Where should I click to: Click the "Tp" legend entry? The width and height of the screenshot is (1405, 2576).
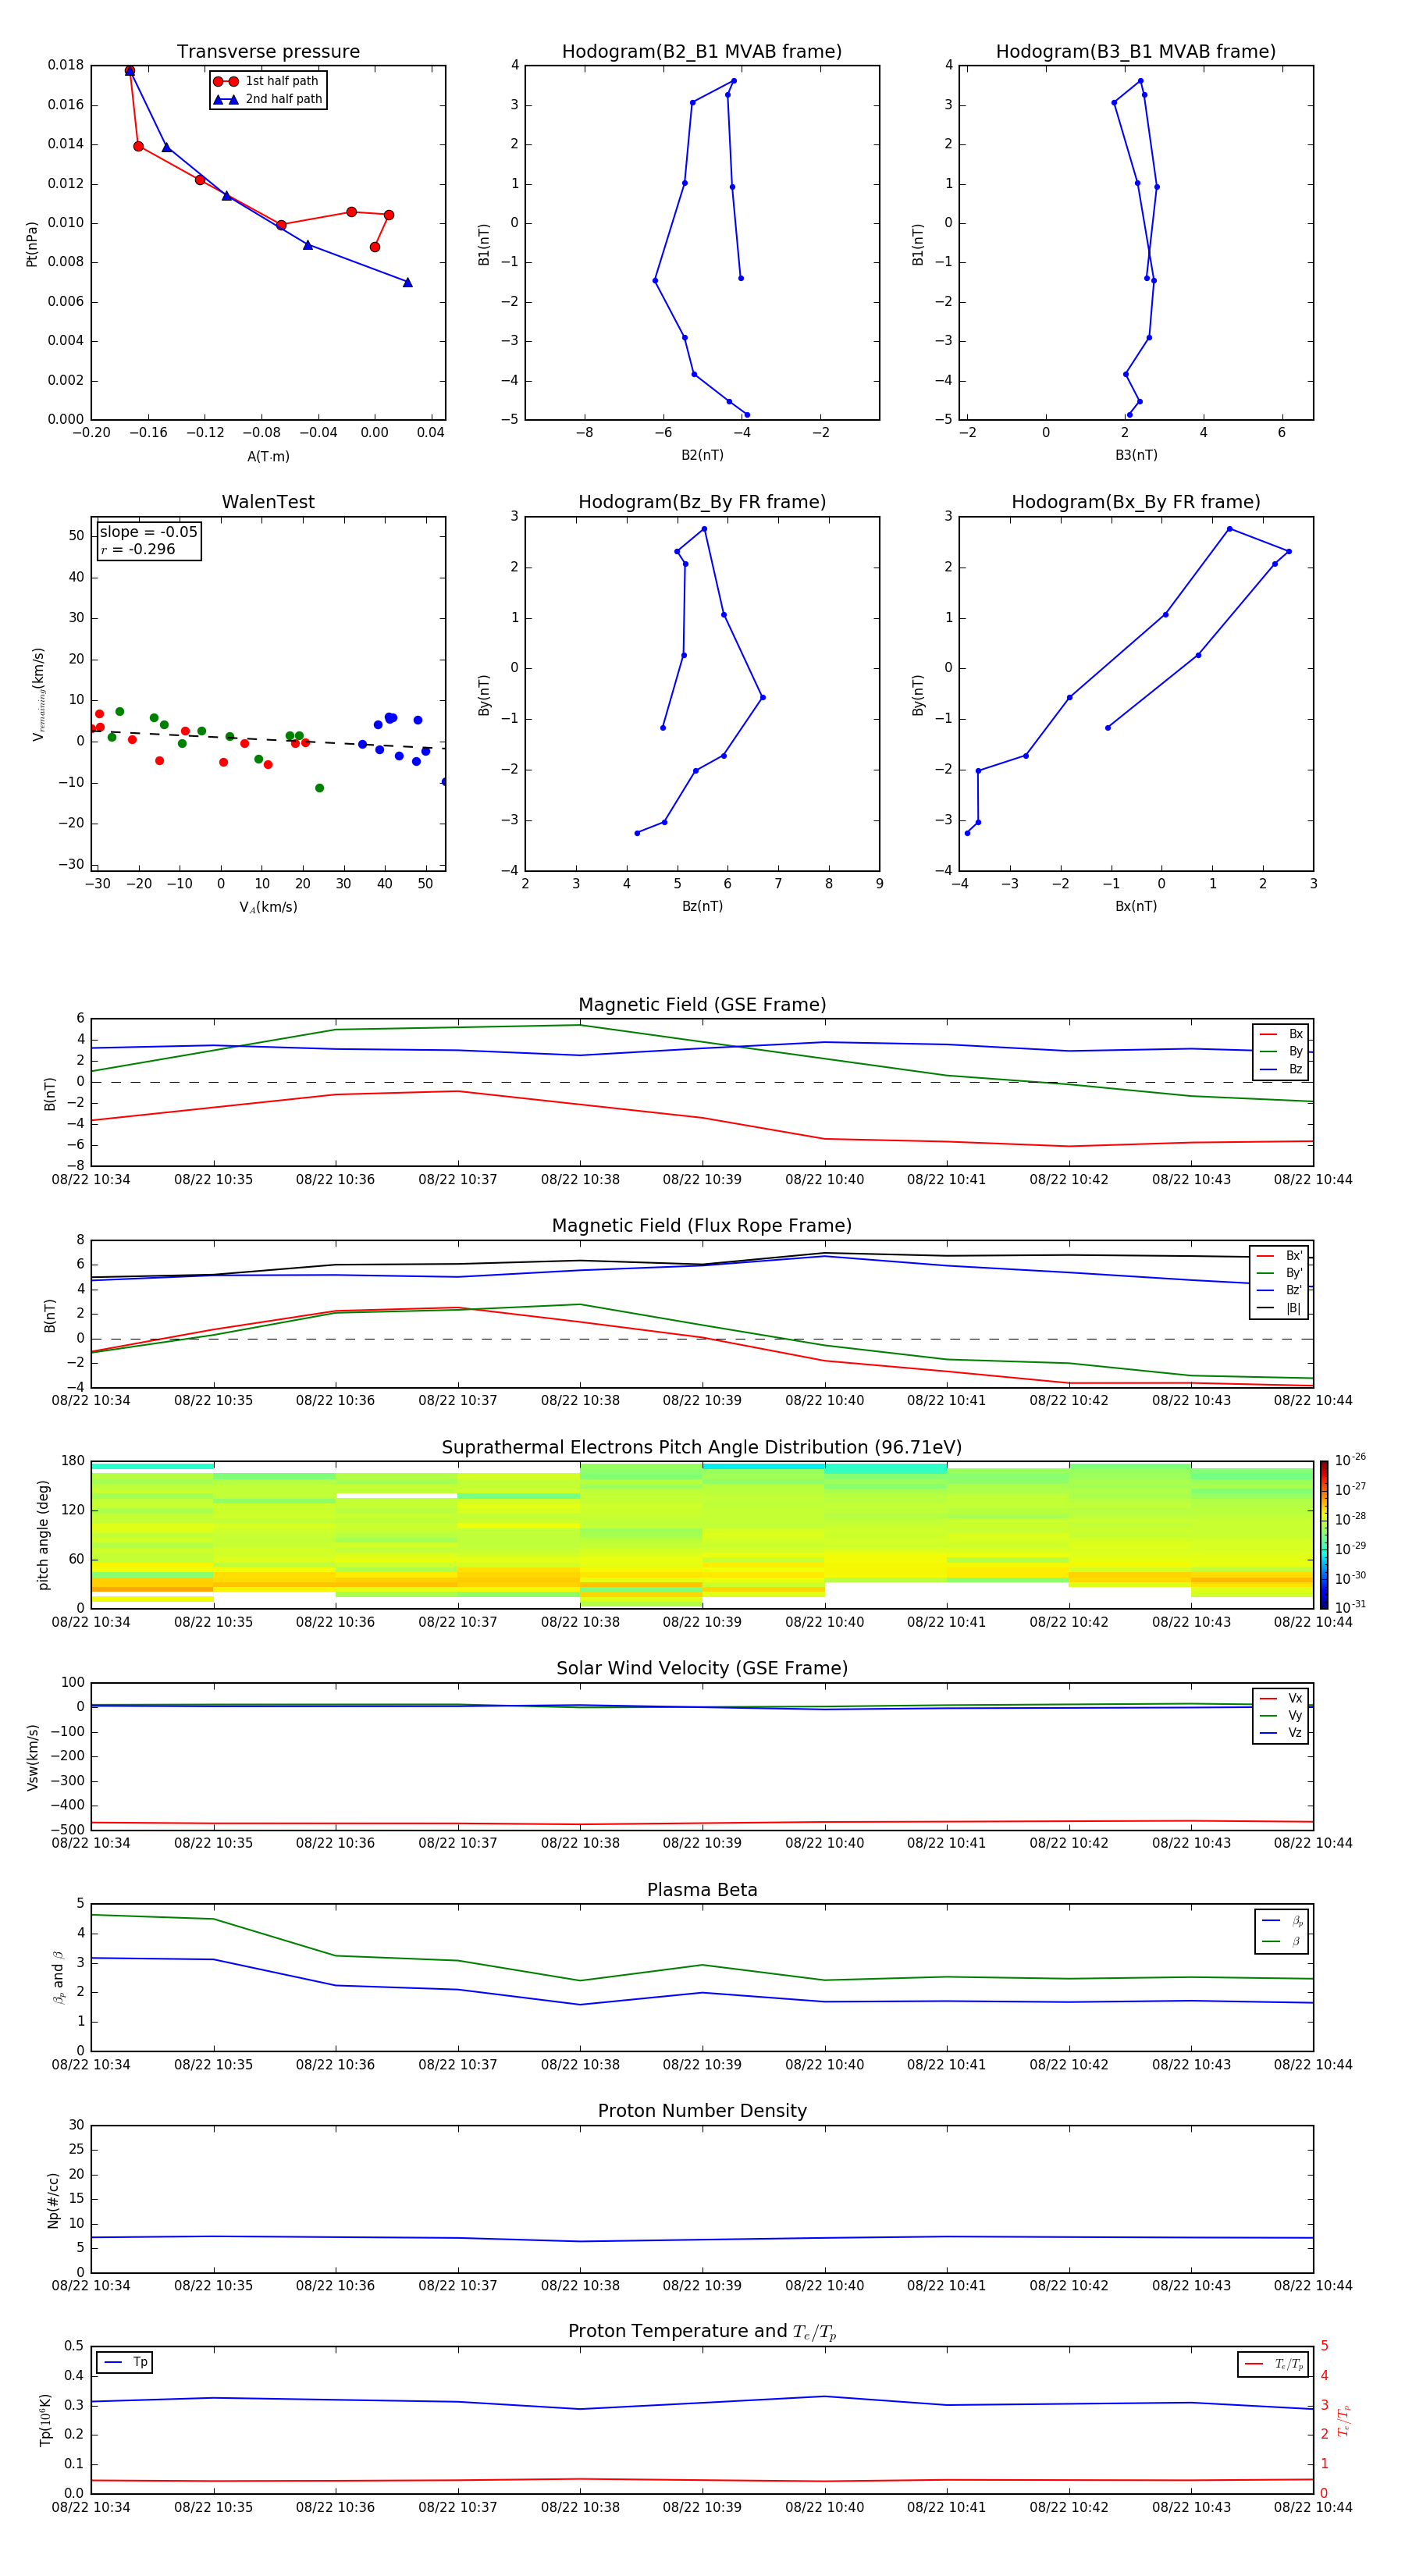[x=125, y=2362]
